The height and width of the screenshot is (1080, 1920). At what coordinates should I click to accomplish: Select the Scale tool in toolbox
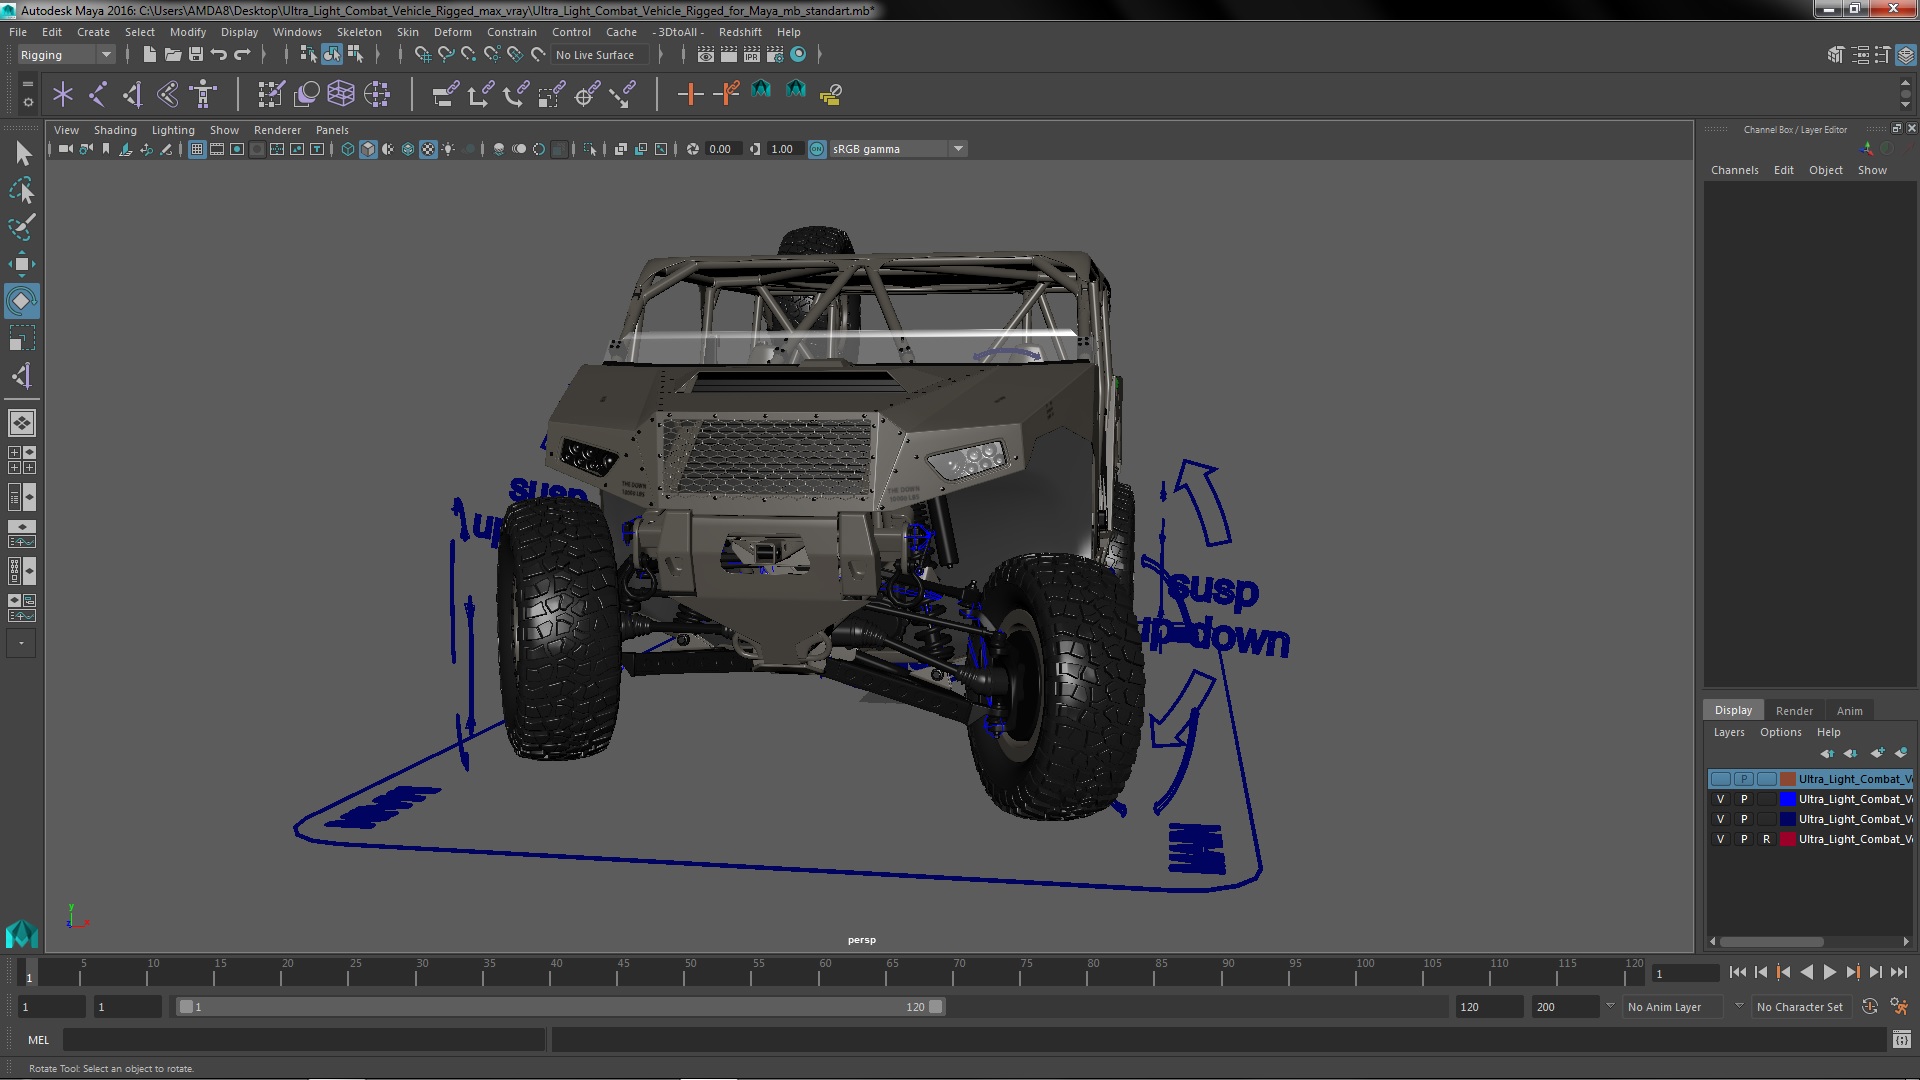(x=21, y=338)
